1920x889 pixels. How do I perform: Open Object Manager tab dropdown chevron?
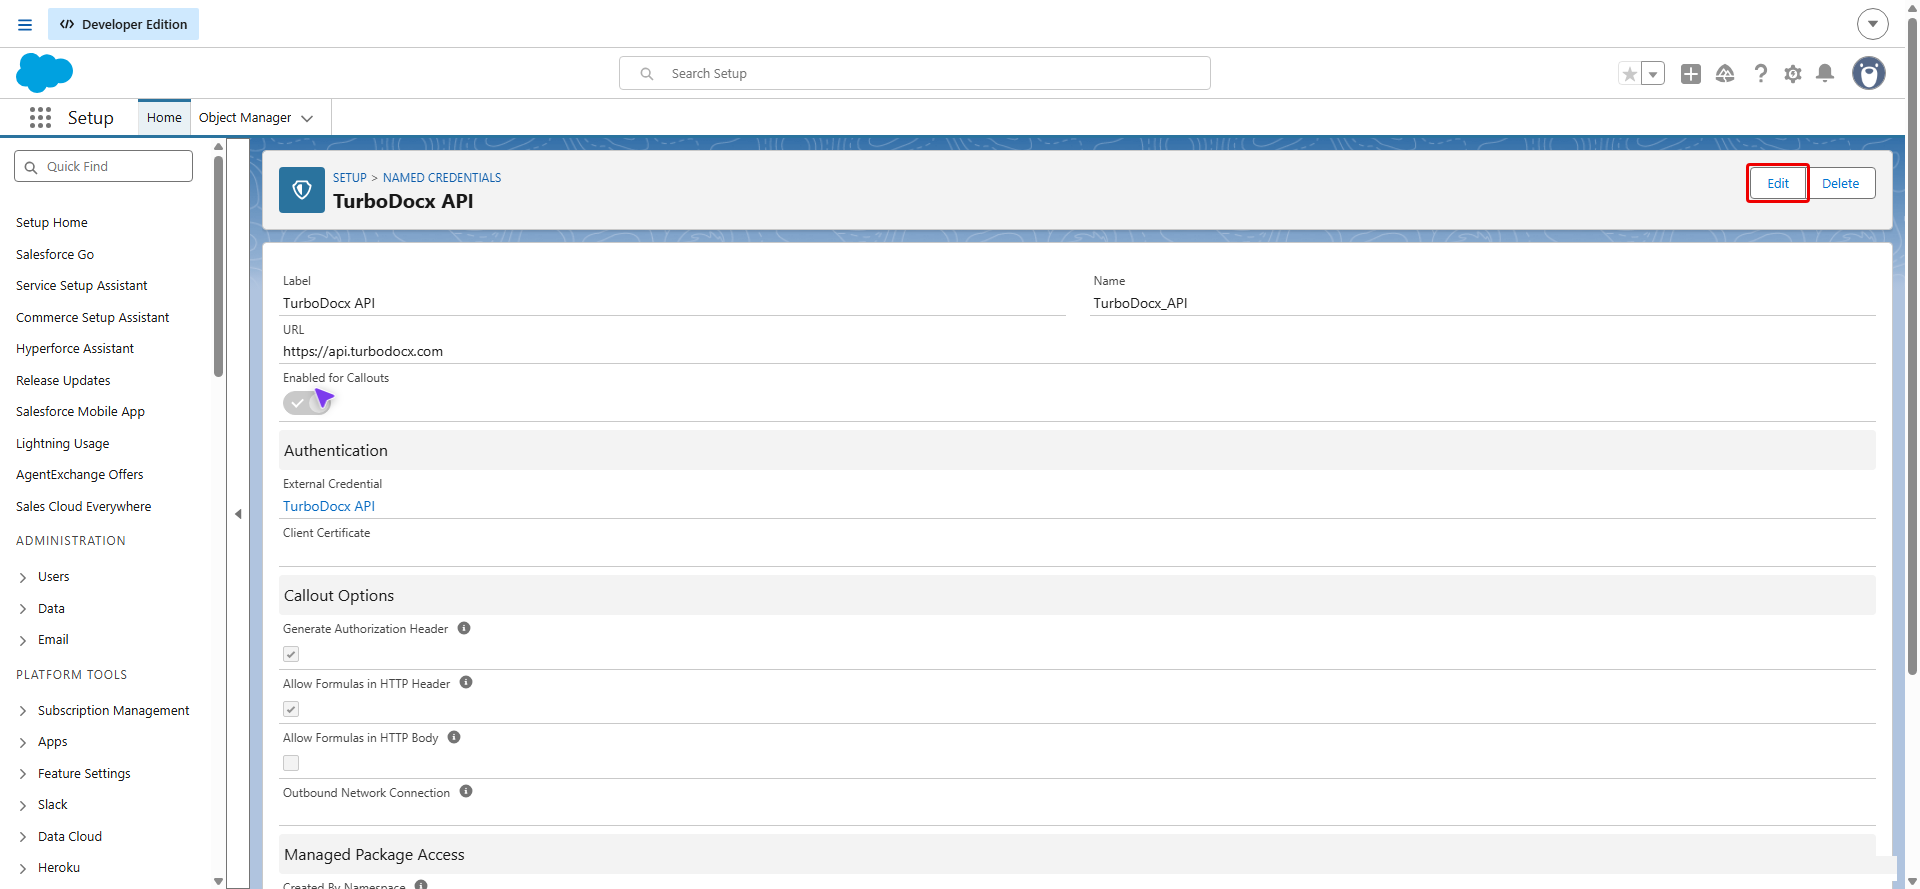click(307, 118)
